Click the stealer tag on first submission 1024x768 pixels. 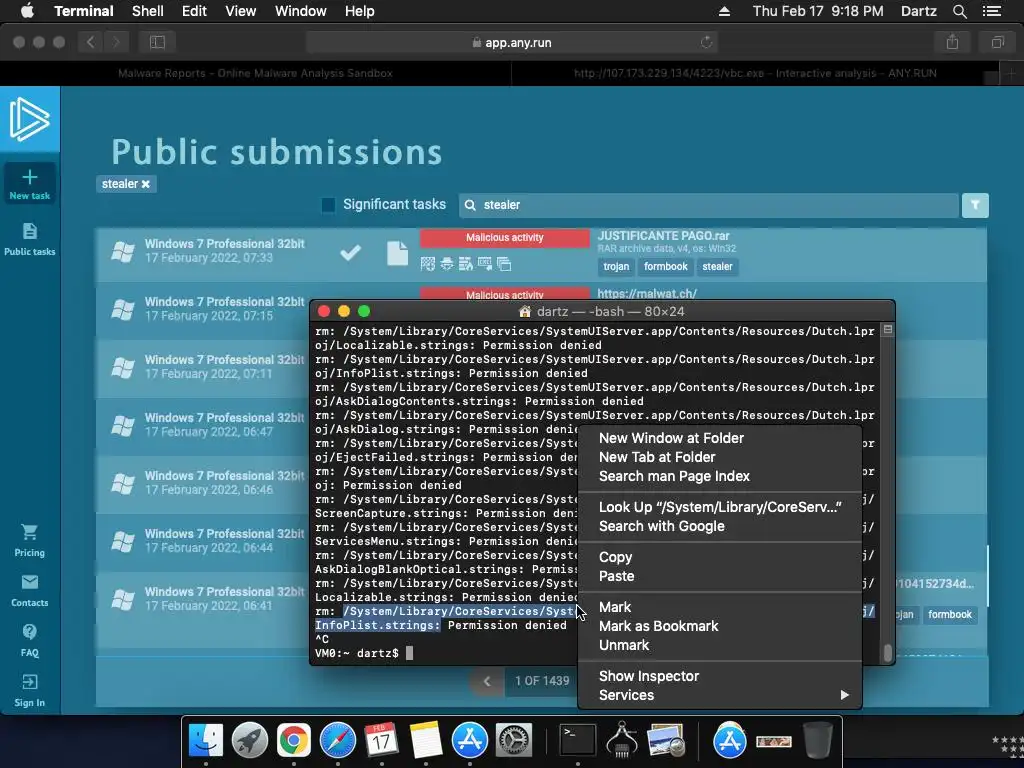click(717, 266)
